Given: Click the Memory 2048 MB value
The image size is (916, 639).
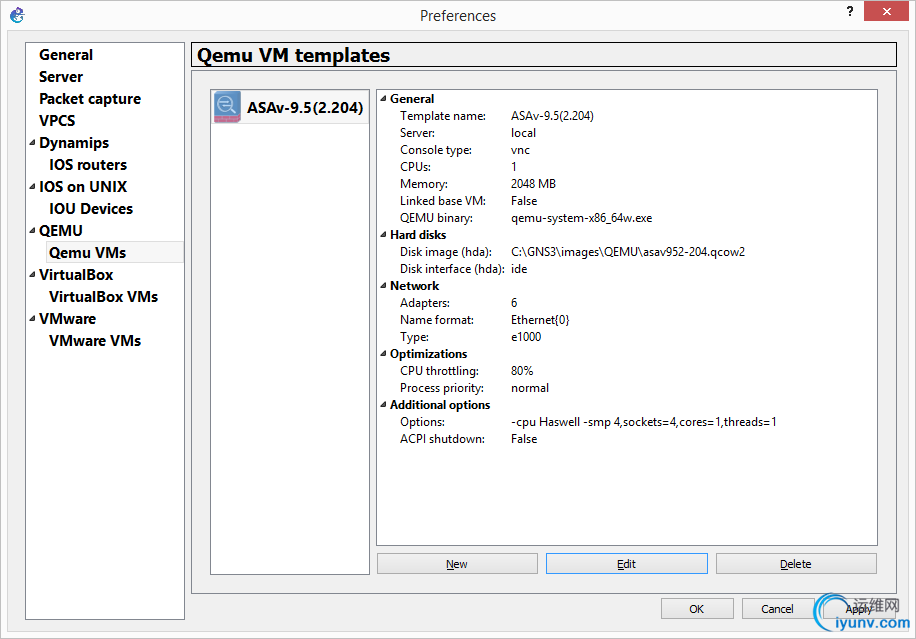Looking at the screenshot, I should pyautogui.click(x=533, y=184).
